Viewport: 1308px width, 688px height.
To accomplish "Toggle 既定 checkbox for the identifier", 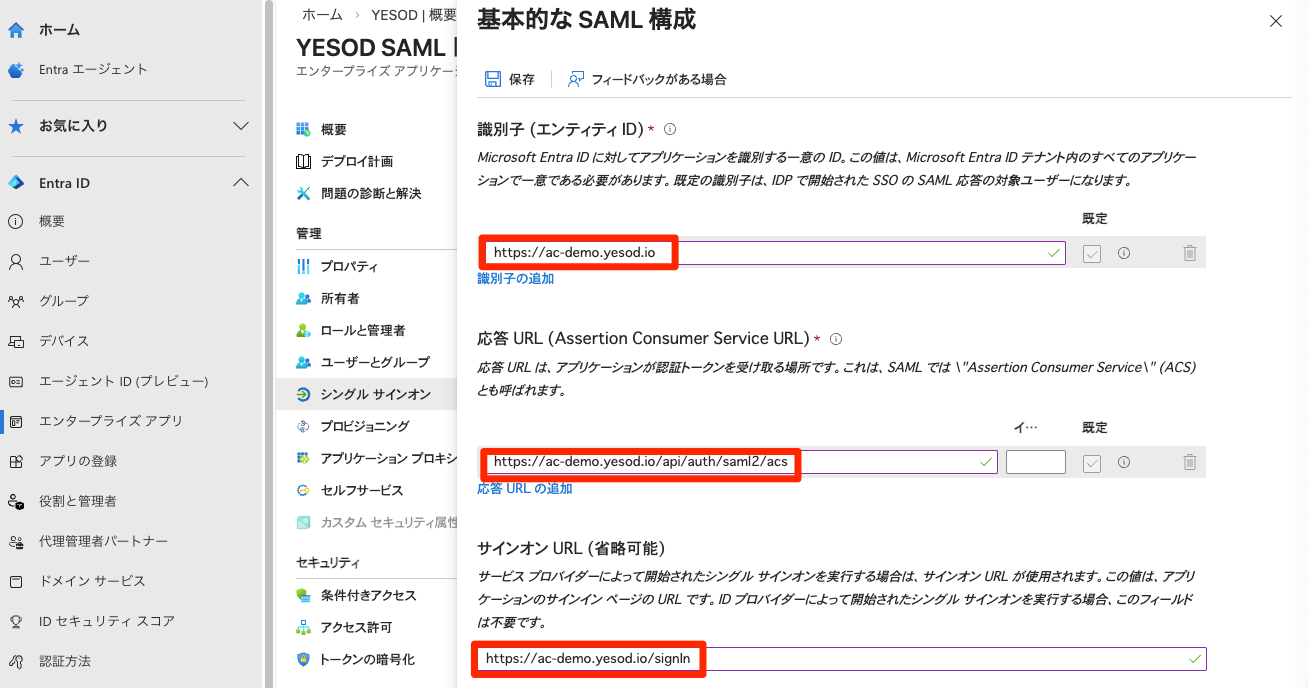I will 1092,254.
